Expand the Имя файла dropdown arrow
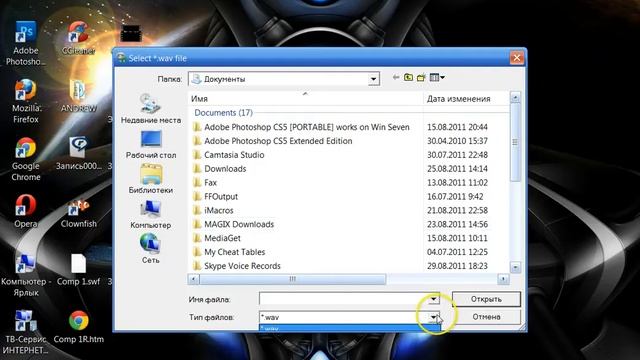The height and width of the screenshot is (360, 640). tap(433, 299)
